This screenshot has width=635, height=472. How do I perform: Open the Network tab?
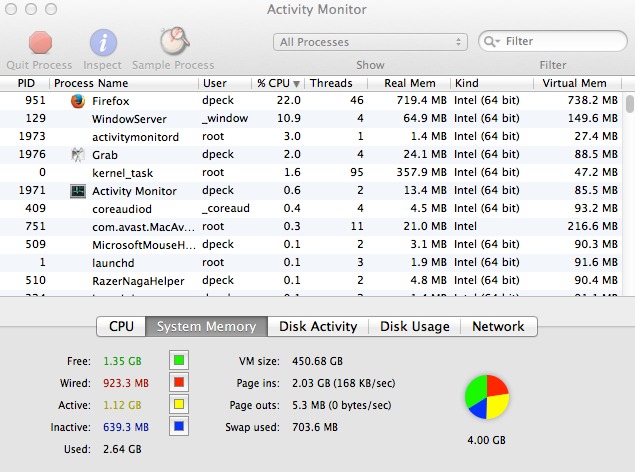click(499, 326)
